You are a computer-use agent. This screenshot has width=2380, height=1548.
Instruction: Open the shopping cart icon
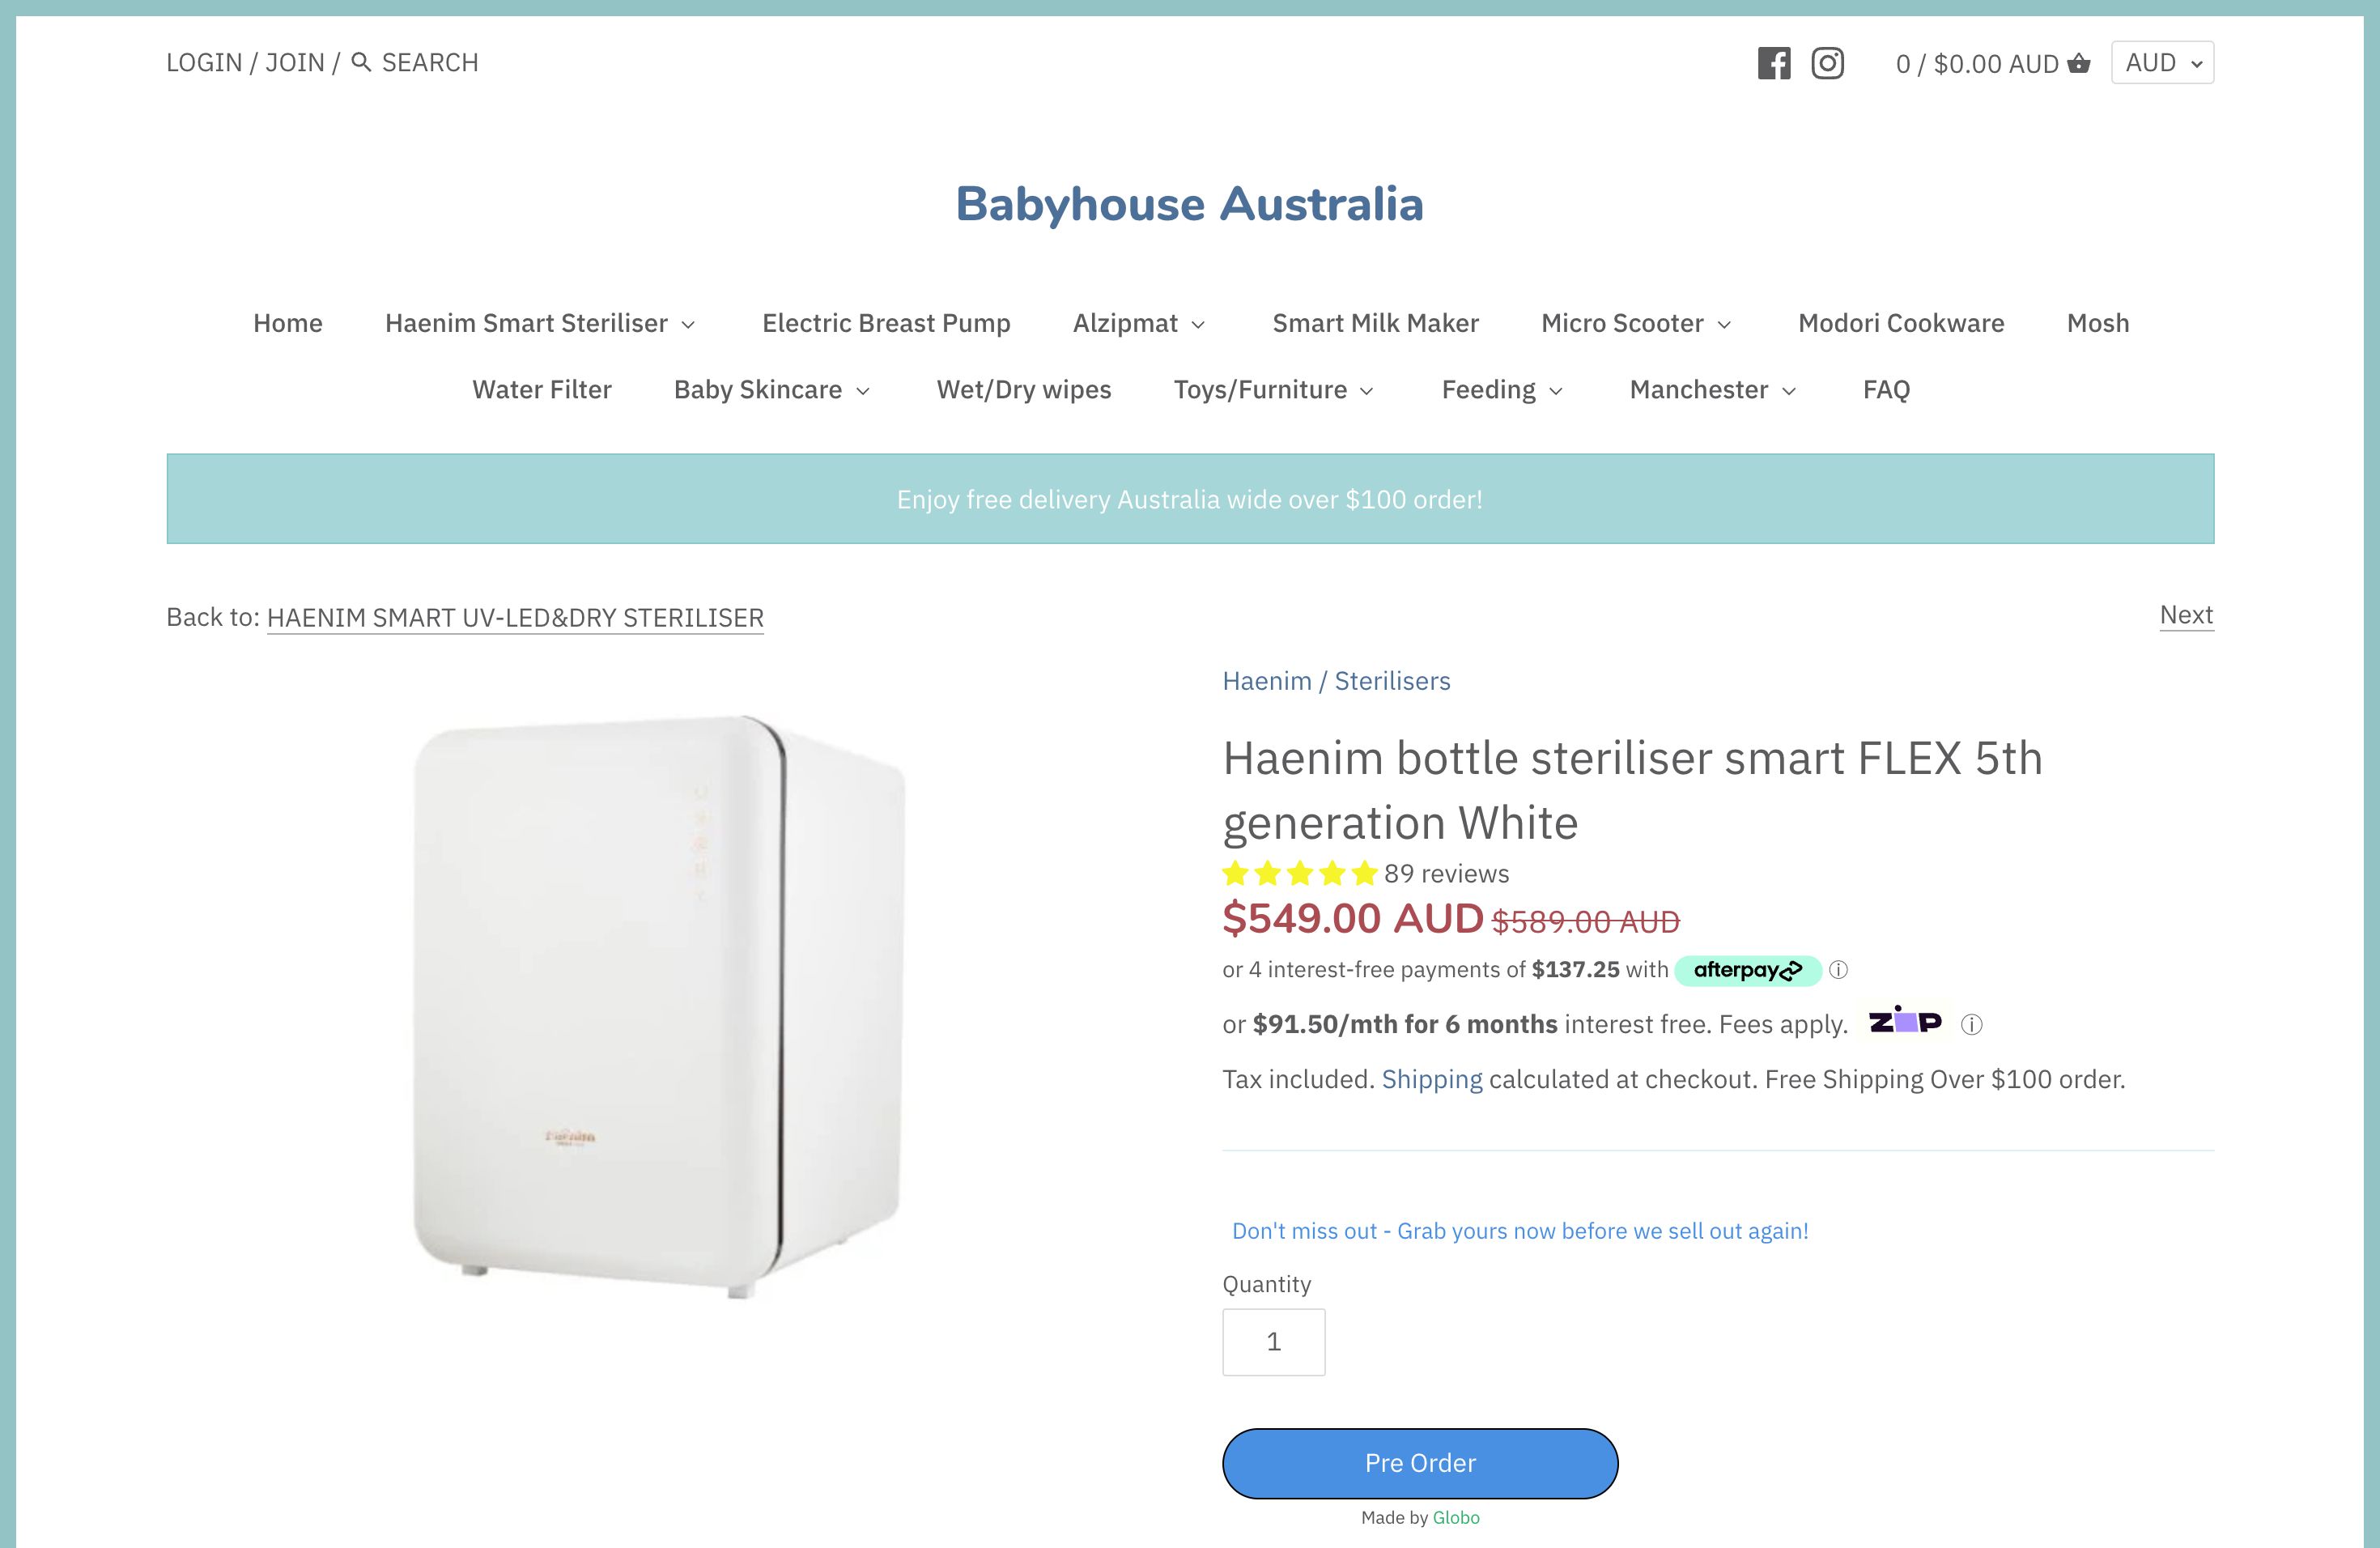tap(2077, 62)
